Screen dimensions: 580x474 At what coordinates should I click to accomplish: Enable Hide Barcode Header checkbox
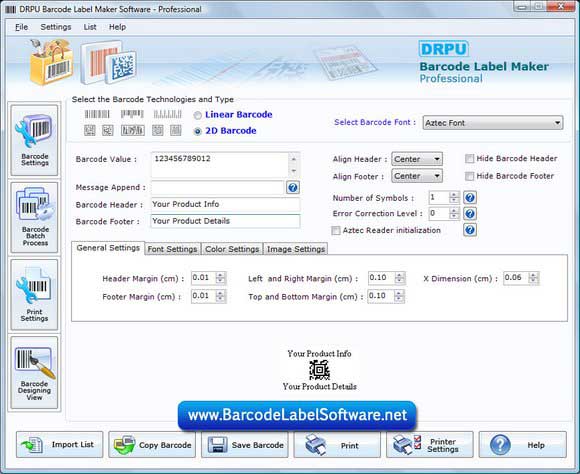pos(469,159)
